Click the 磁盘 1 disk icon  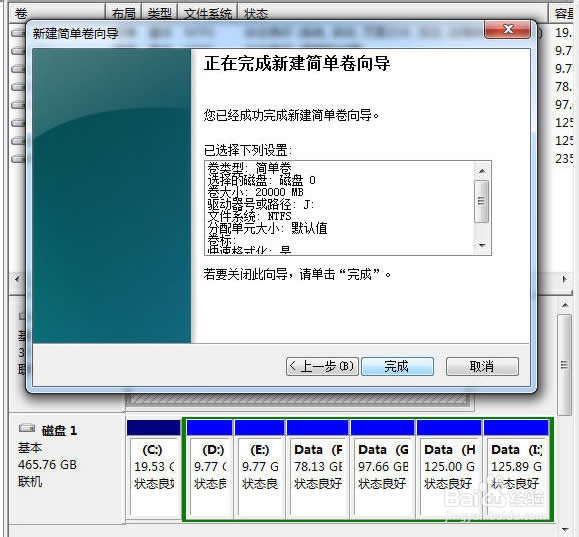point(27,429)
